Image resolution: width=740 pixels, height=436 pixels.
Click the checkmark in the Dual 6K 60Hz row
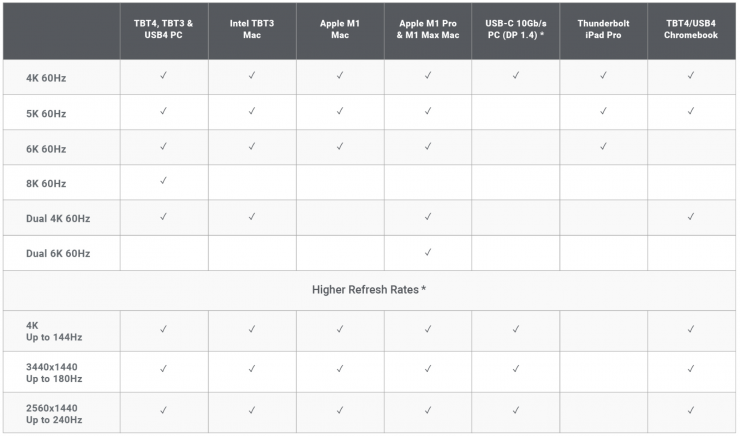(x=428, y=252)
